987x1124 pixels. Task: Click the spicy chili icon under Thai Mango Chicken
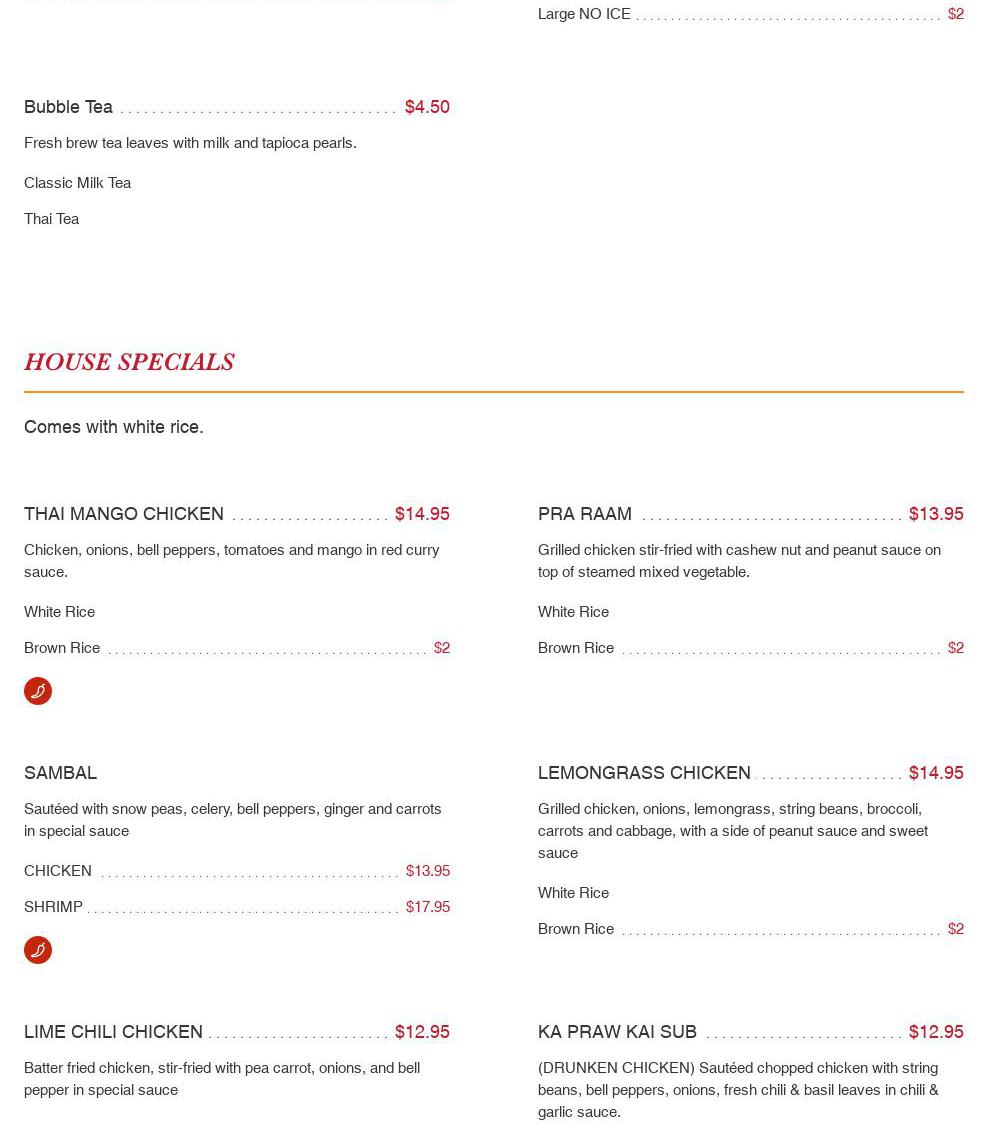click(x=38, y=691)
